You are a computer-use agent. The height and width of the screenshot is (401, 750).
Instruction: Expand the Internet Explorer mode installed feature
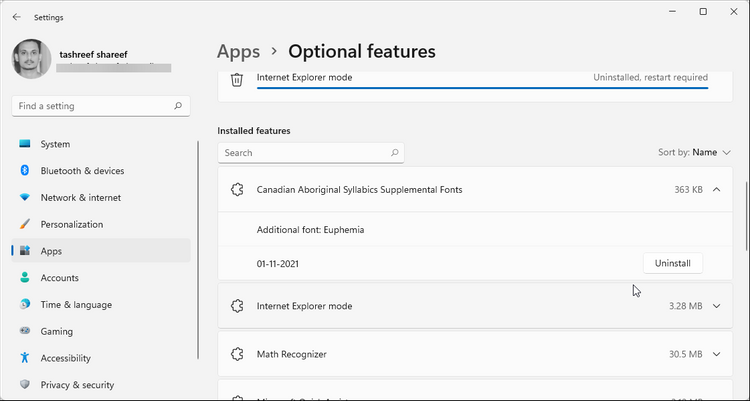(716, 306)
